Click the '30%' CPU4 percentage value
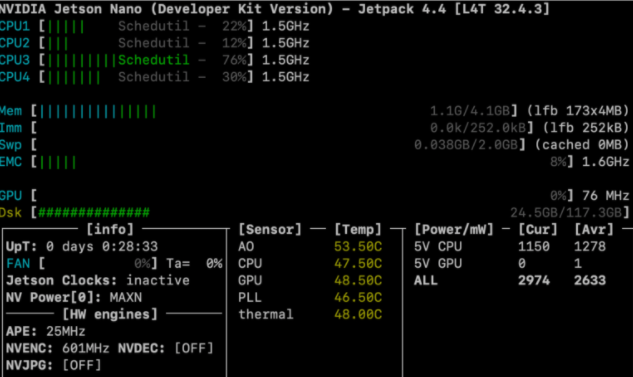This screenshot has width=633, height=377. [234, 77]
